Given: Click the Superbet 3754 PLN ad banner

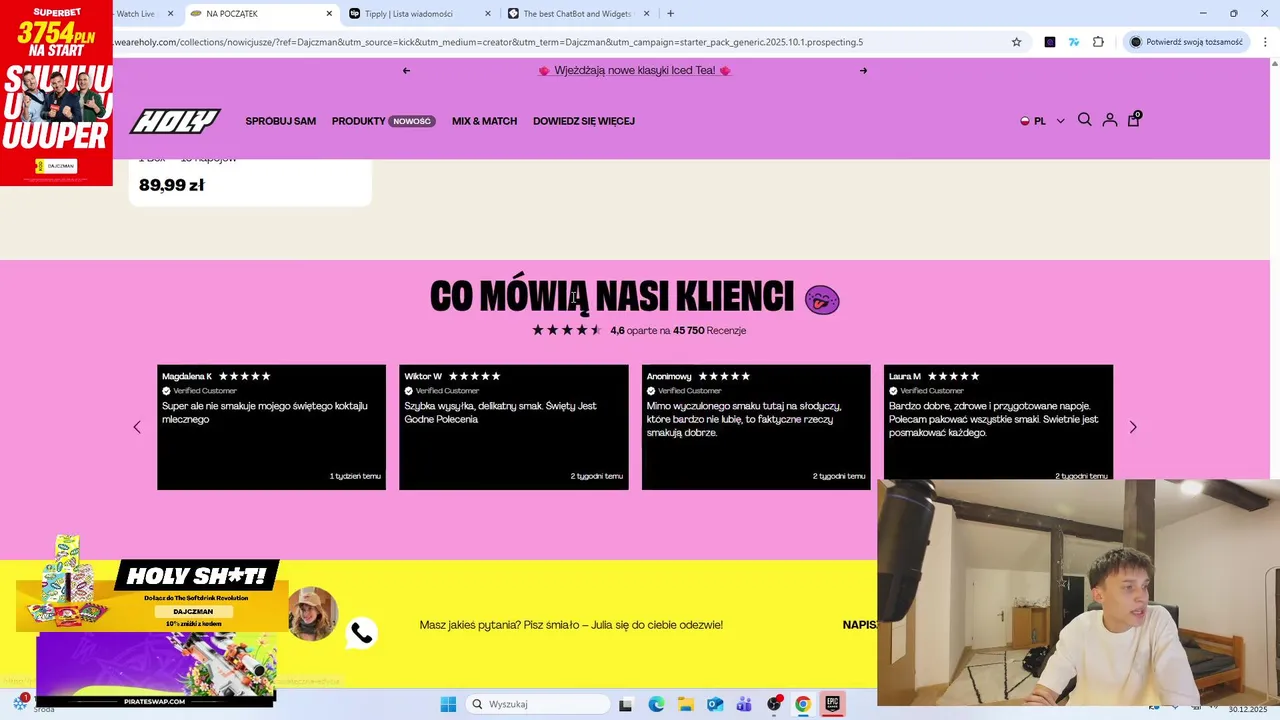Looking at the screenshot, I should [x=56, y=93].
